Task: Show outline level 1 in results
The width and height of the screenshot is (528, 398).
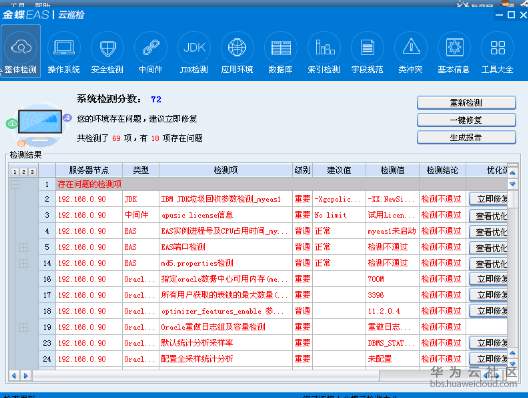Action: [14, 172]
